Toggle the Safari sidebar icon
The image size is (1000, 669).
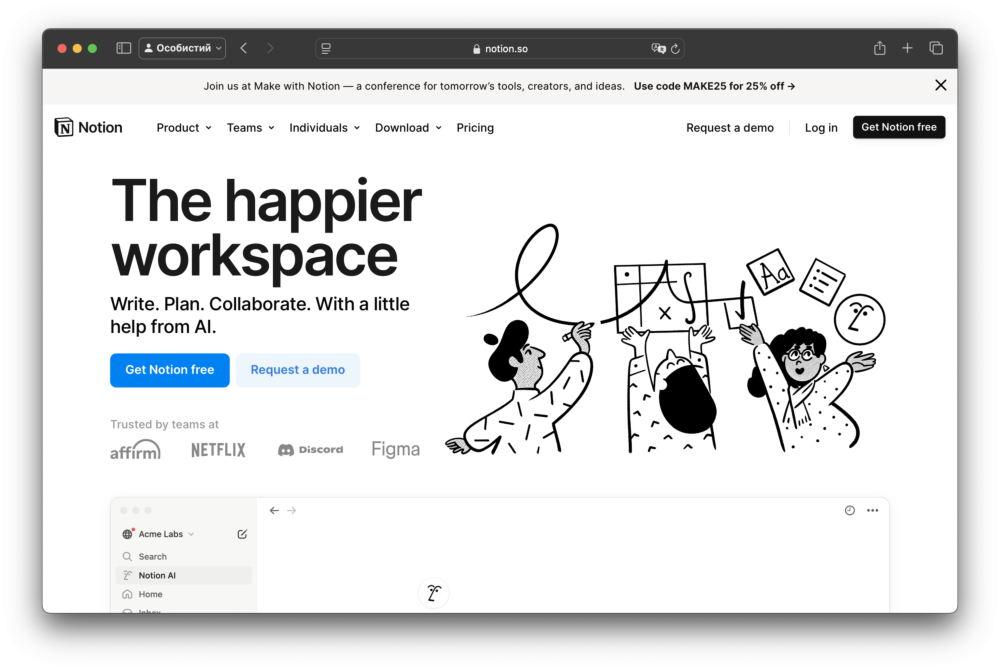click(124, 48)
